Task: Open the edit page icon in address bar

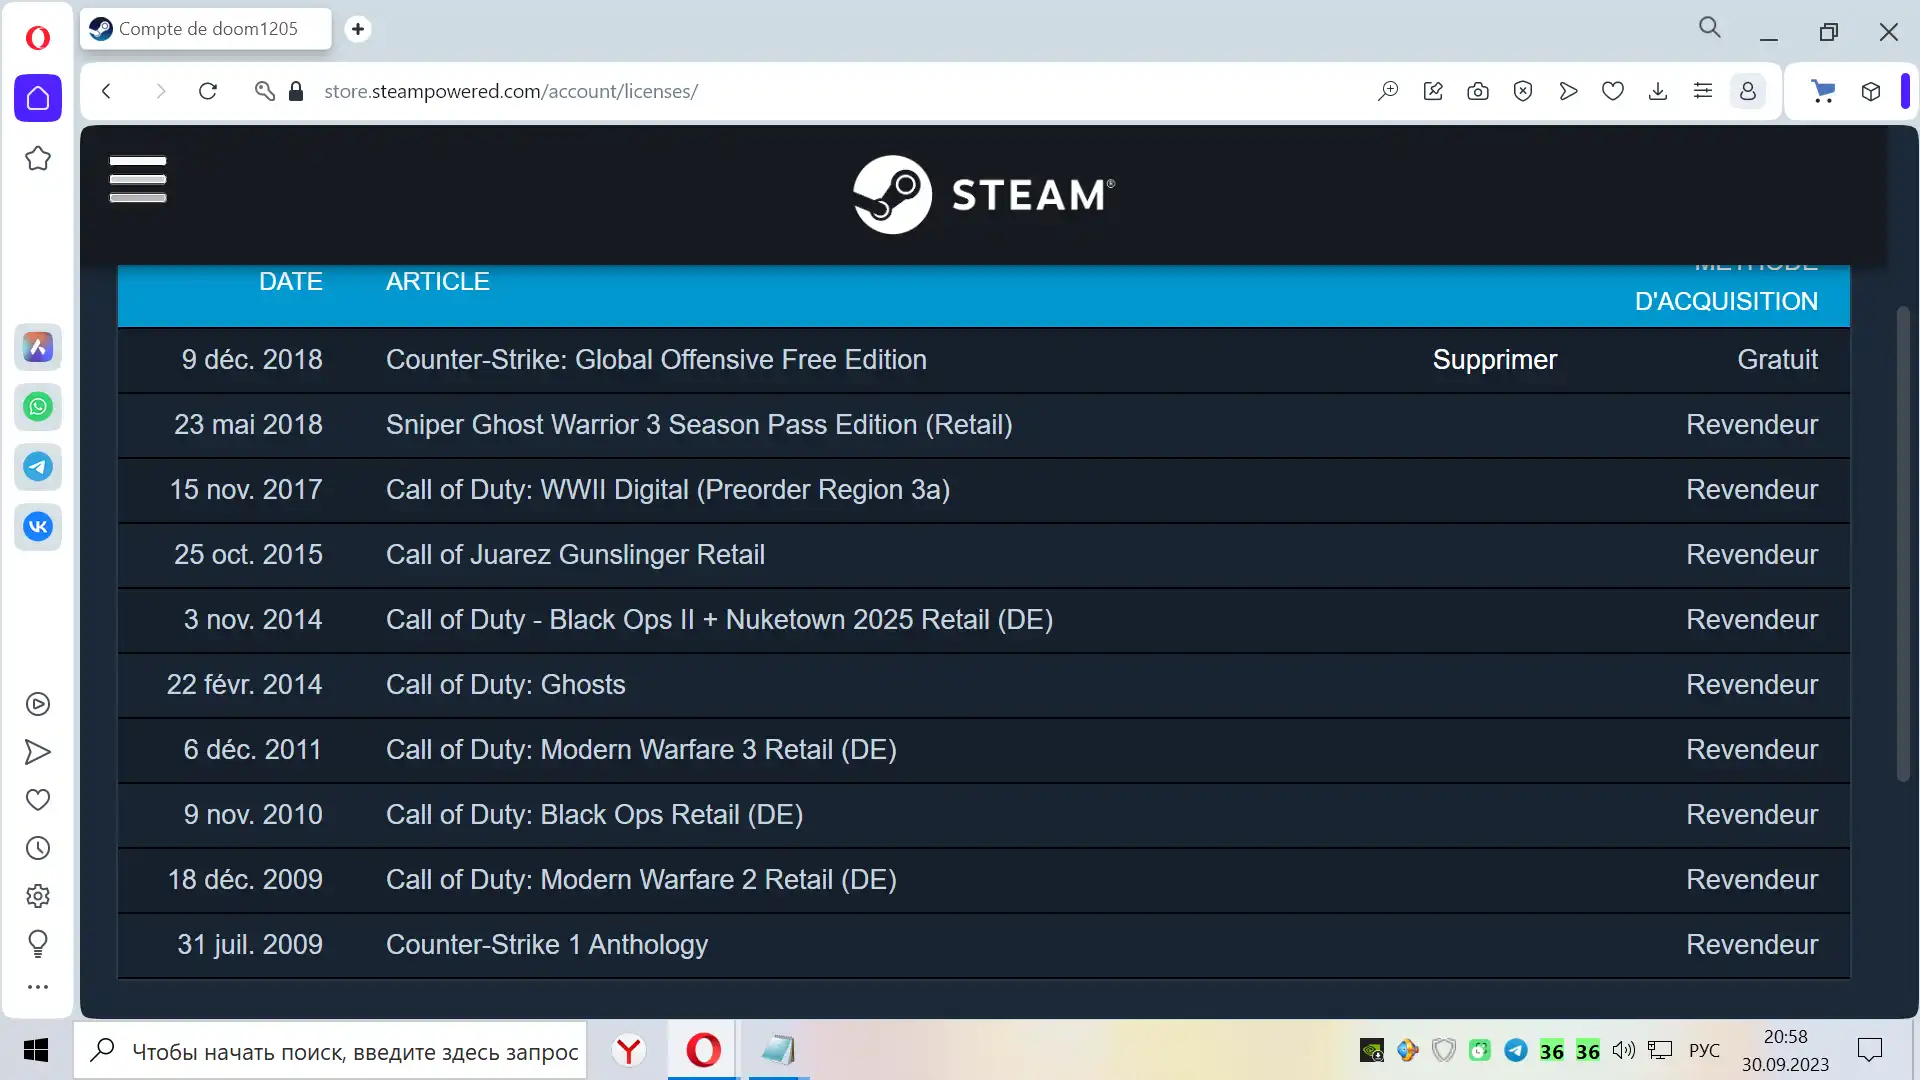Action: click(1433, 91)
